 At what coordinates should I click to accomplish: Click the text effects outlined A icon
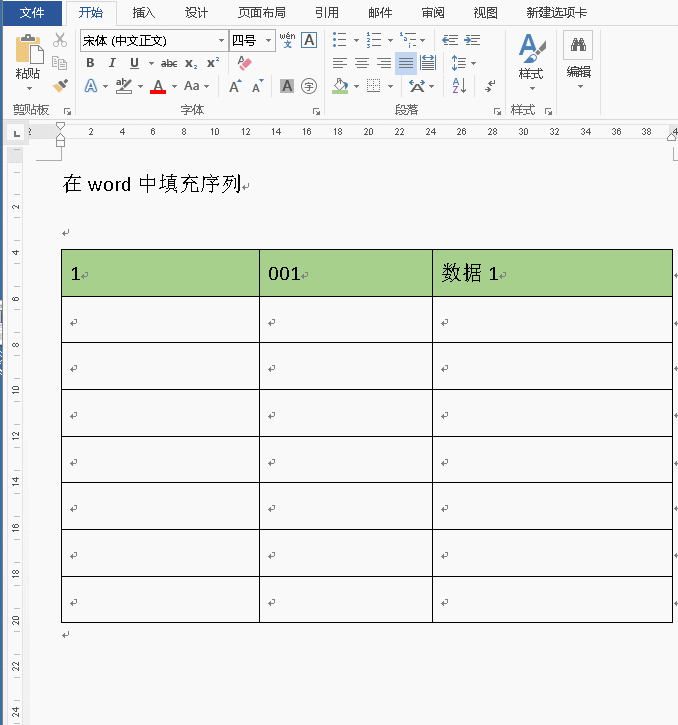[91, 86]
